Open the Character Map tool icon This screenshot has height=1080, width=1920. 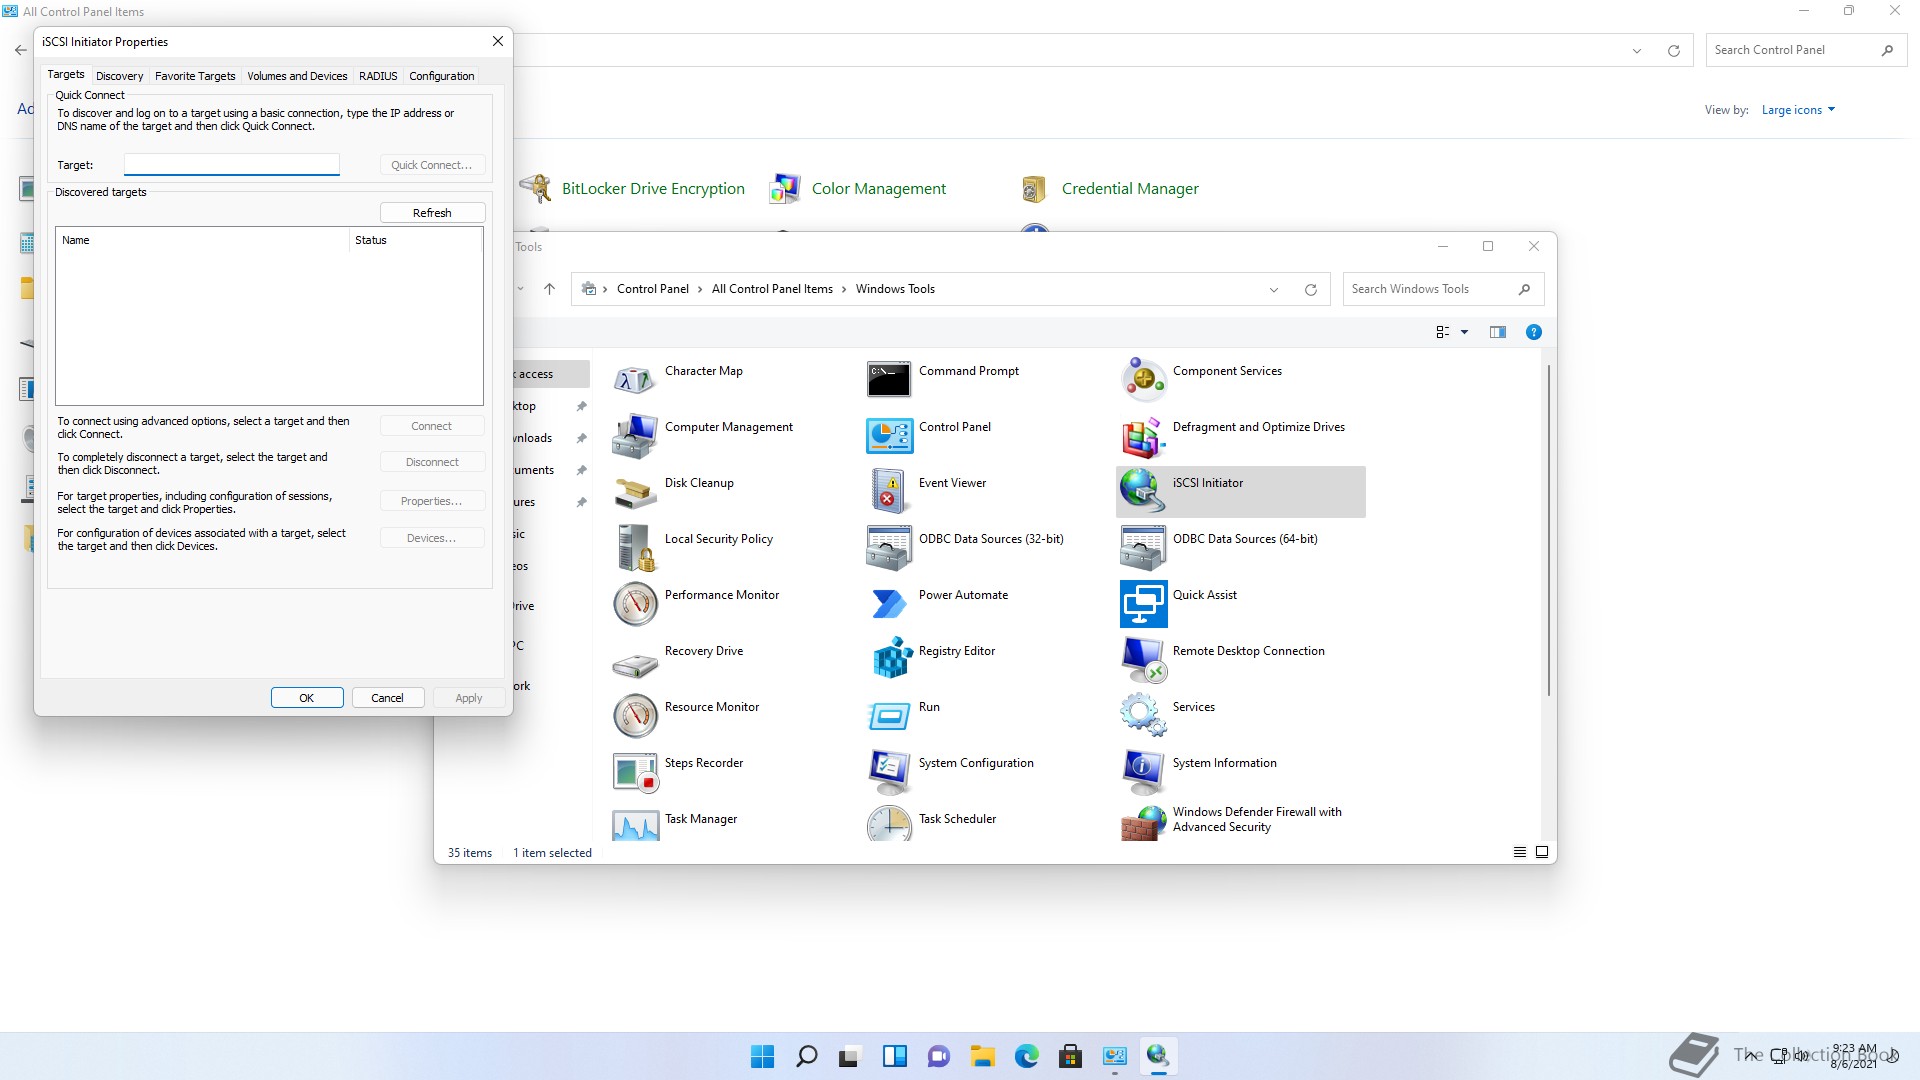click(635, 380)
